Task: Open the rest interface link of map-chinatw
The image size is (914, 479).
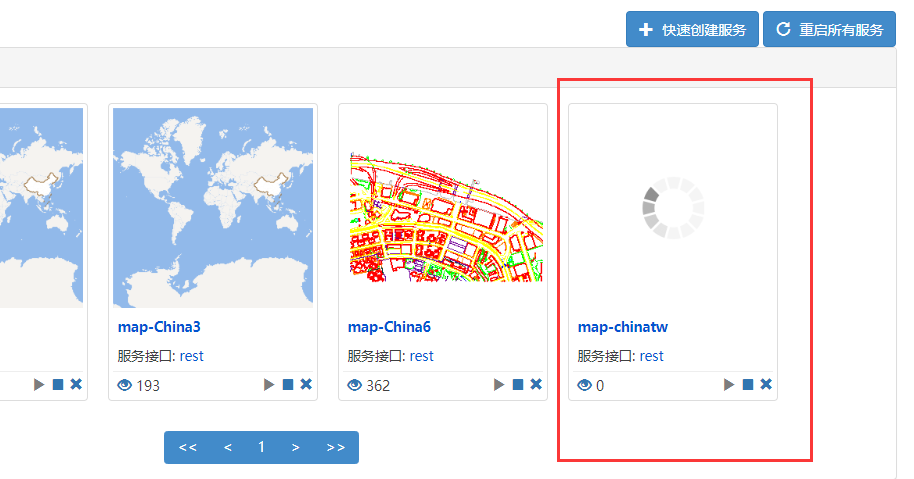Action: (x=652, y=356)
